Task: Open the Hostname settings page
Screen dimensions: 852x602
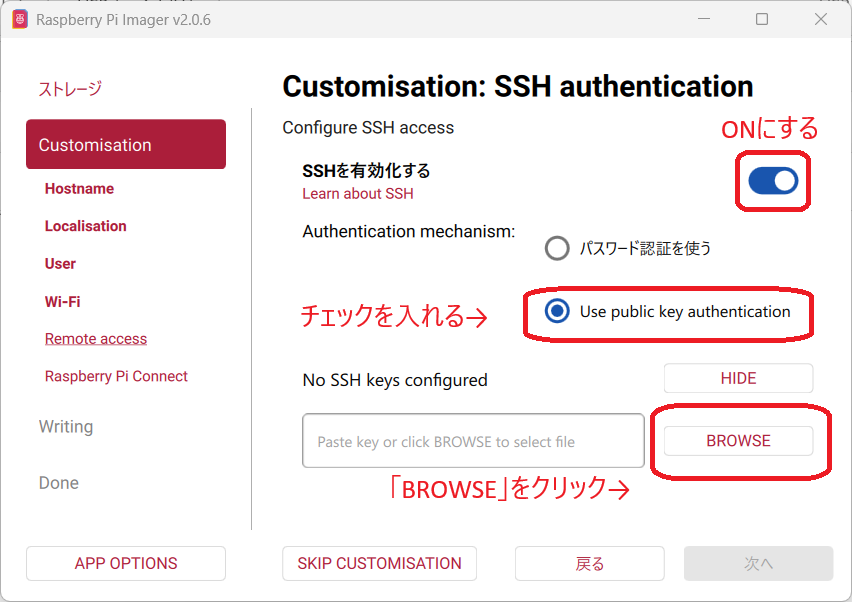Action: tap(79, 189)
